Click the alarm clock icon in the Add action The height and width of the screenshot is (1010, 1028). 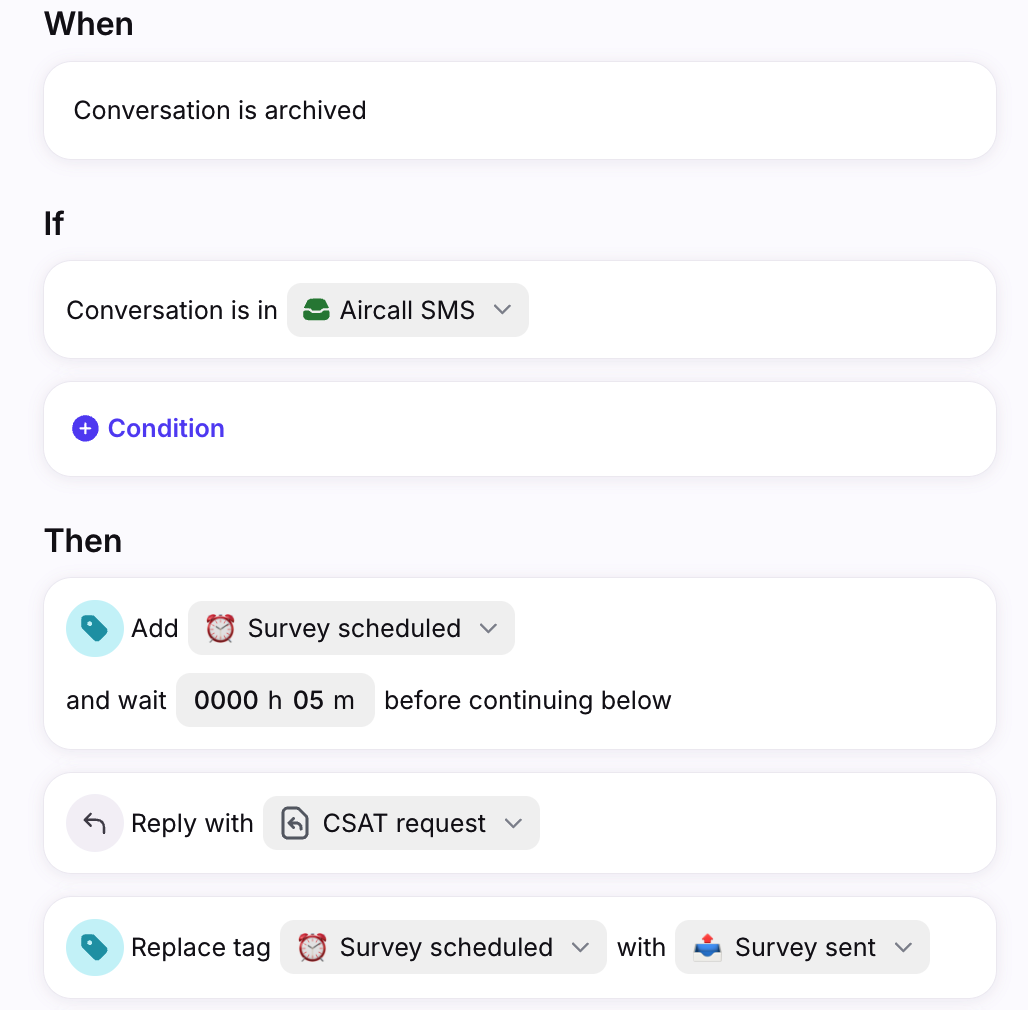(x=220, y=629)
